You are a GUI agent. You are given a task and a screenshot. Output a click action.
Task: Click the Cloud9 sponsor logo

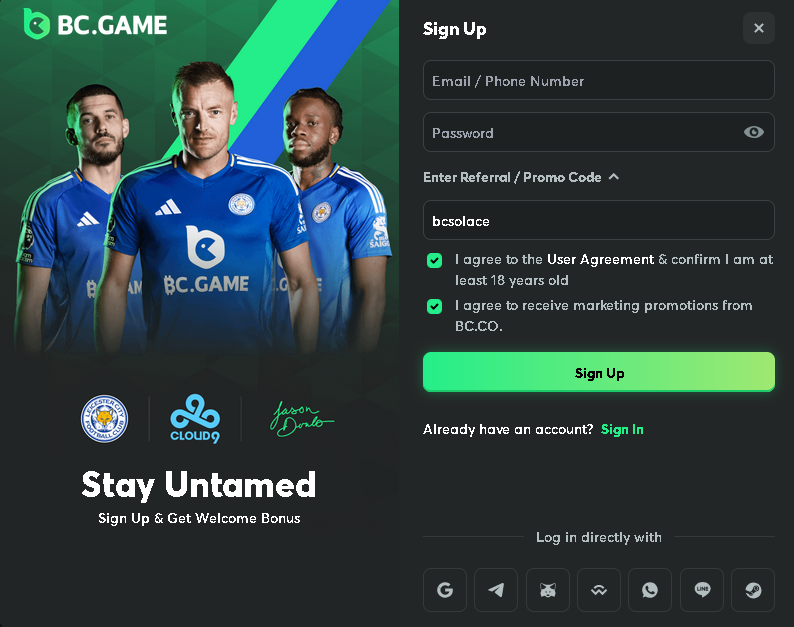pyautogui.click(x=195, y=417)
